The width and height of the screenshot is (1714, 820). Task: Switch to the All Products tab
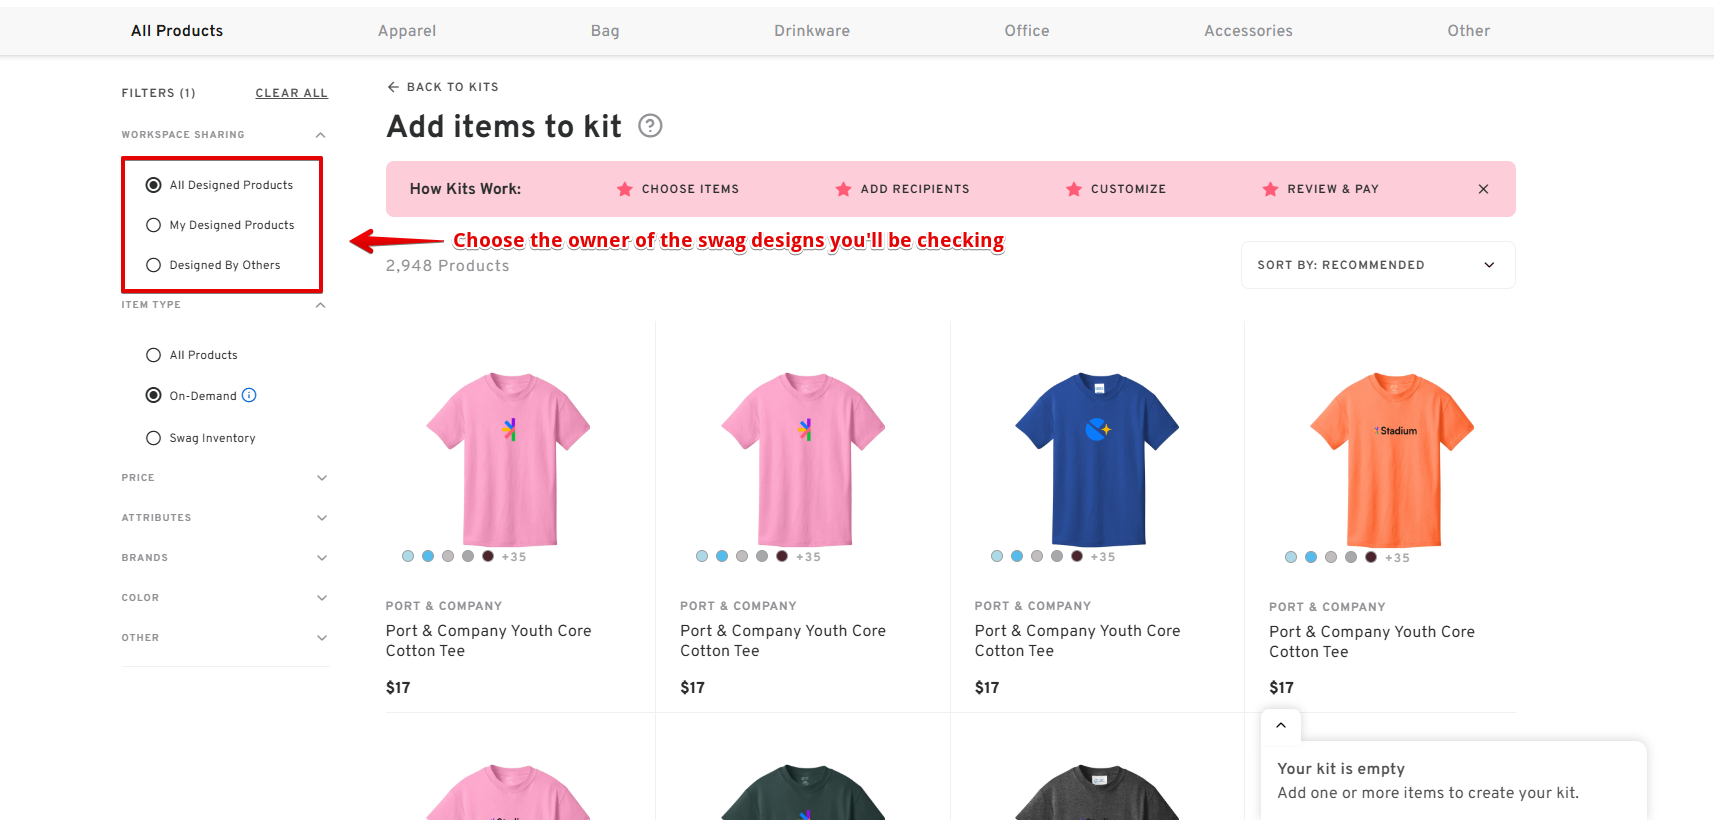(x=177, y=31)
